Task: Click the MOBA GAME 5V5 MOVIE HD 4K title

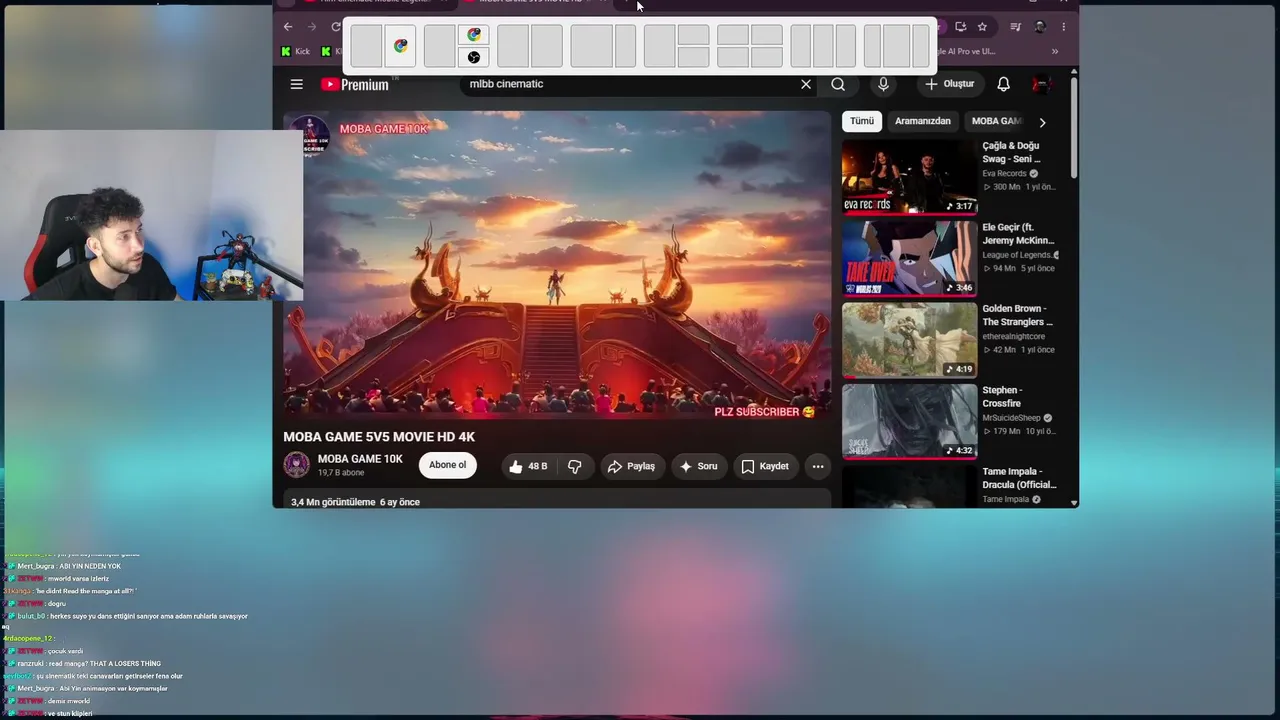Action: click(379, 437)
